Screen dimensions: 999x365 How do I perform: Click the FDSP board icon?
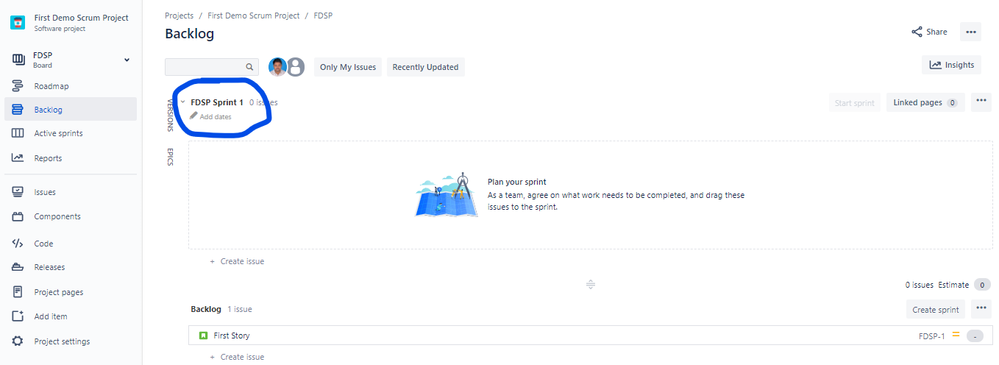[17, 59]
